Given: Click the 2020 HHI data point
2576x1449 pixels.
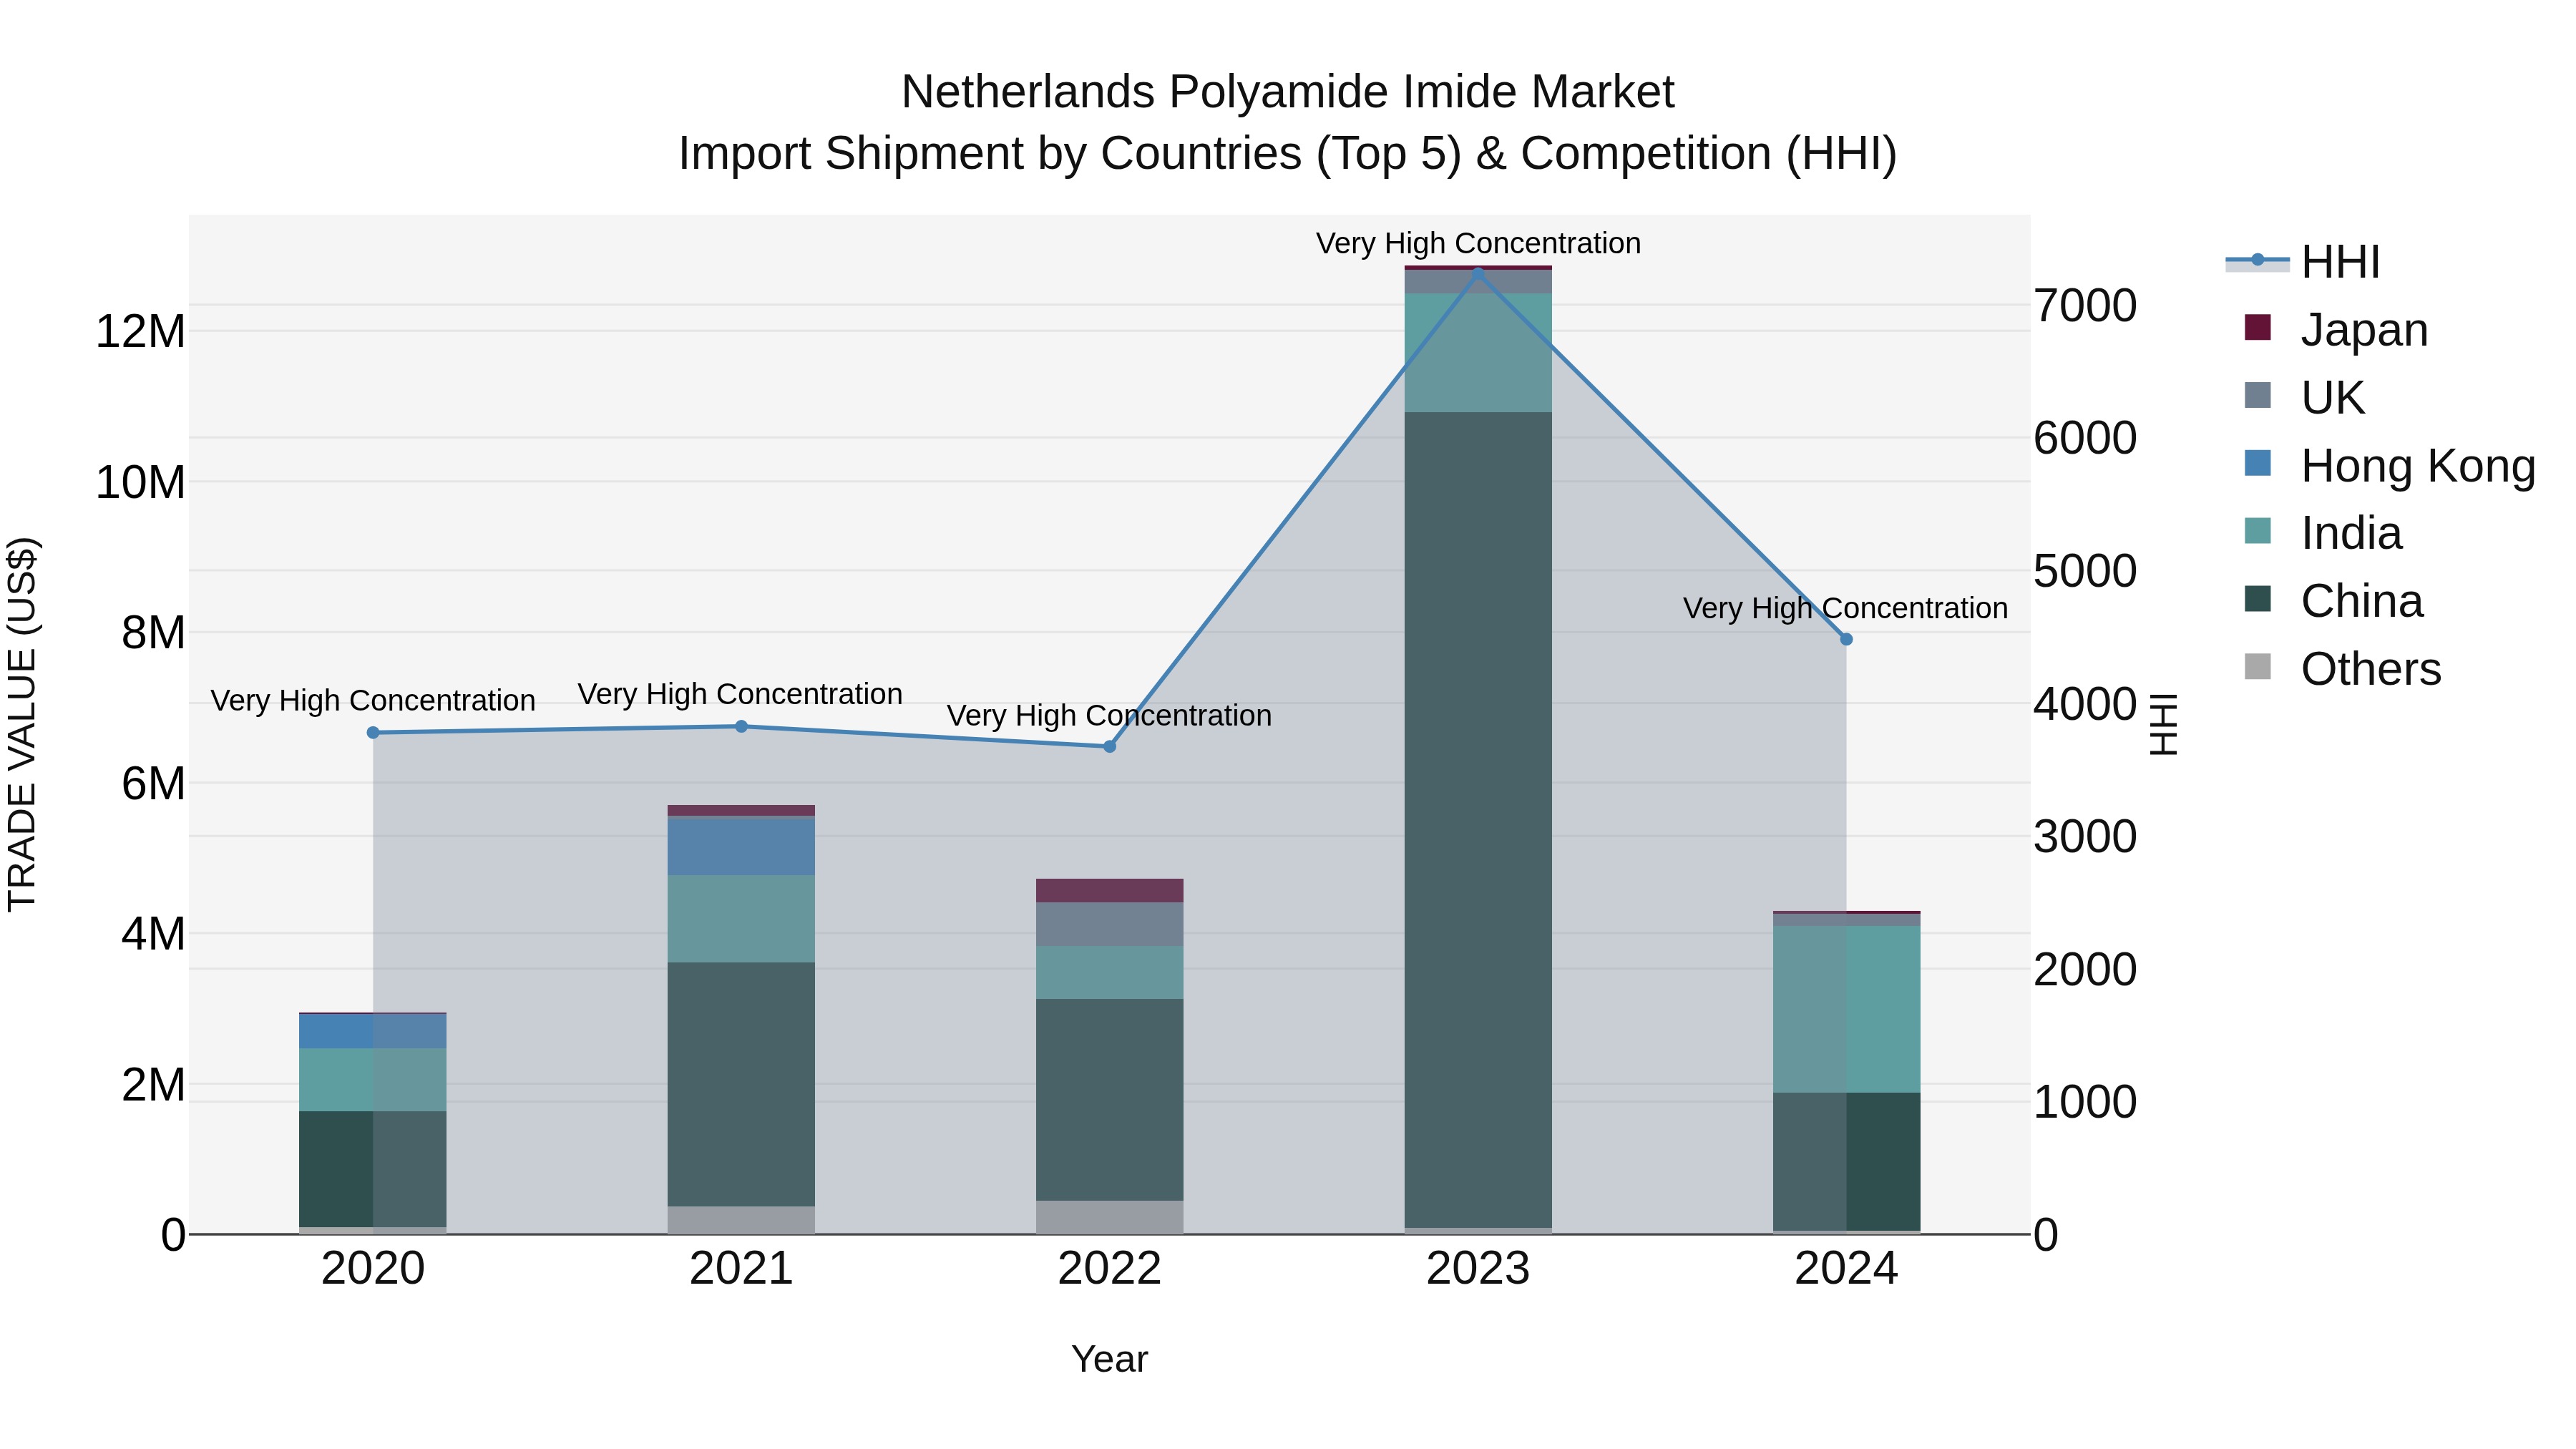Looking at the screenshot, I should click(x=373, y=733).
